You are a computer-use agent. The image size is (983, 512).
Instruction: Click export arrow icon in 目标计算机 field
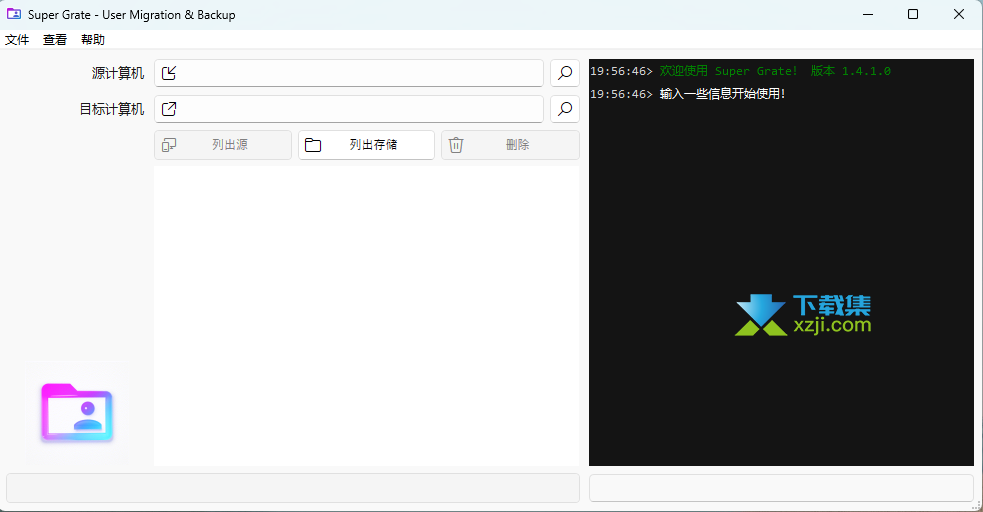(x=169, y=109)
